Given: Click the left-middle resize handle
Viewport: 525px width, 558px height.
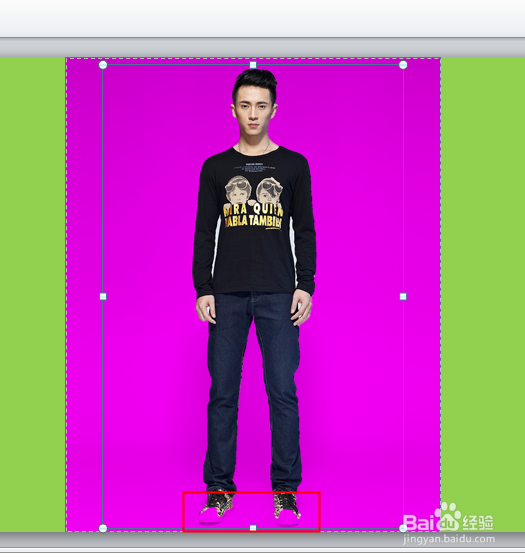Looking at the screenshot, I should (103, 296).
